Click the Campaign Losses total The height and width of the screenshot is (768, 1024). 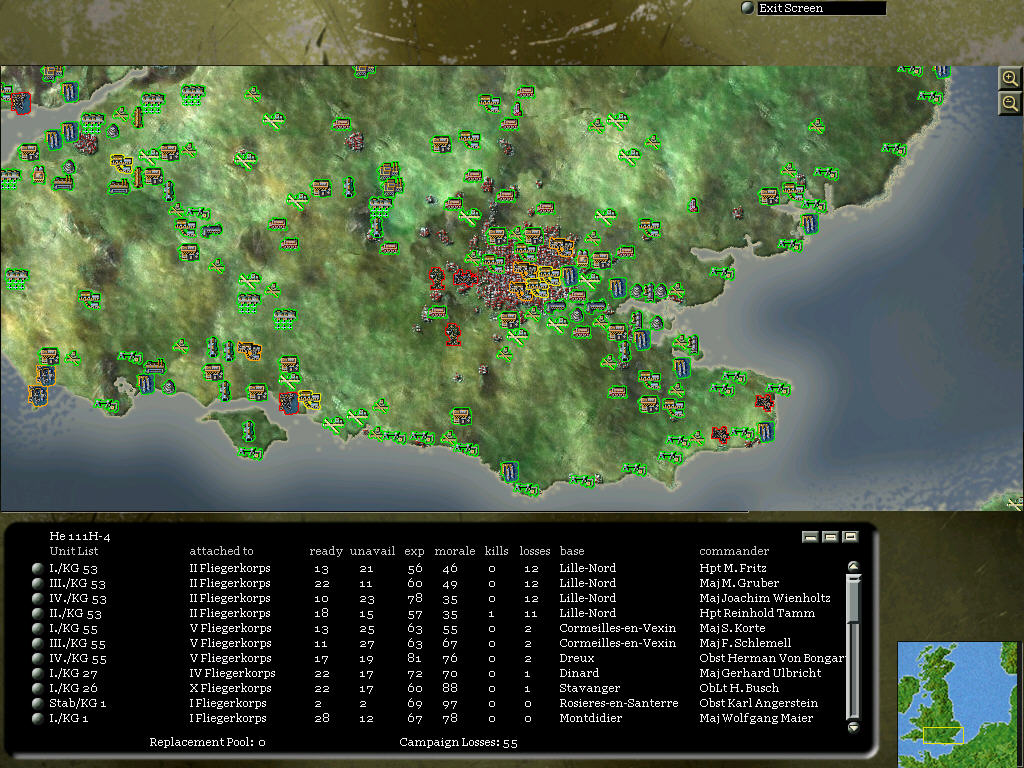510,743
